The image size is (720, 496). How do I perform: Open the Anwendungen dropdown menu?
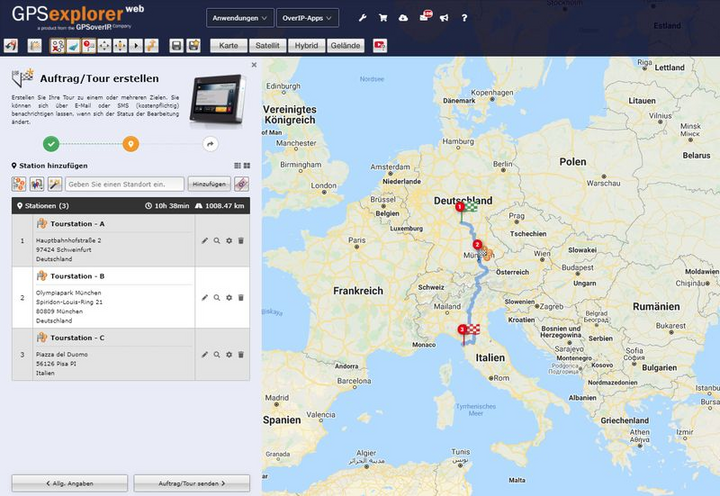pyautogui.click(x=240, y=18)
